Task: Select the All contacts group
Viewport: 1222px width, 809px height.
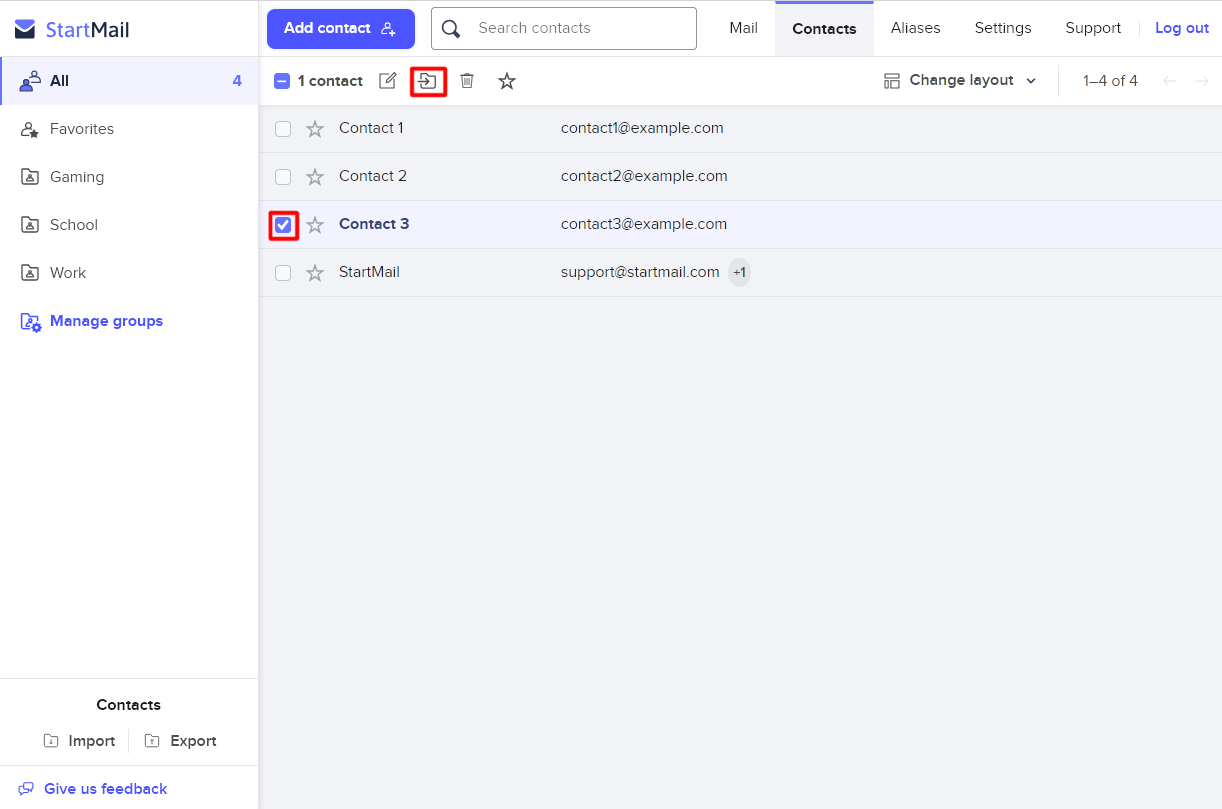Action: point(129,81)
